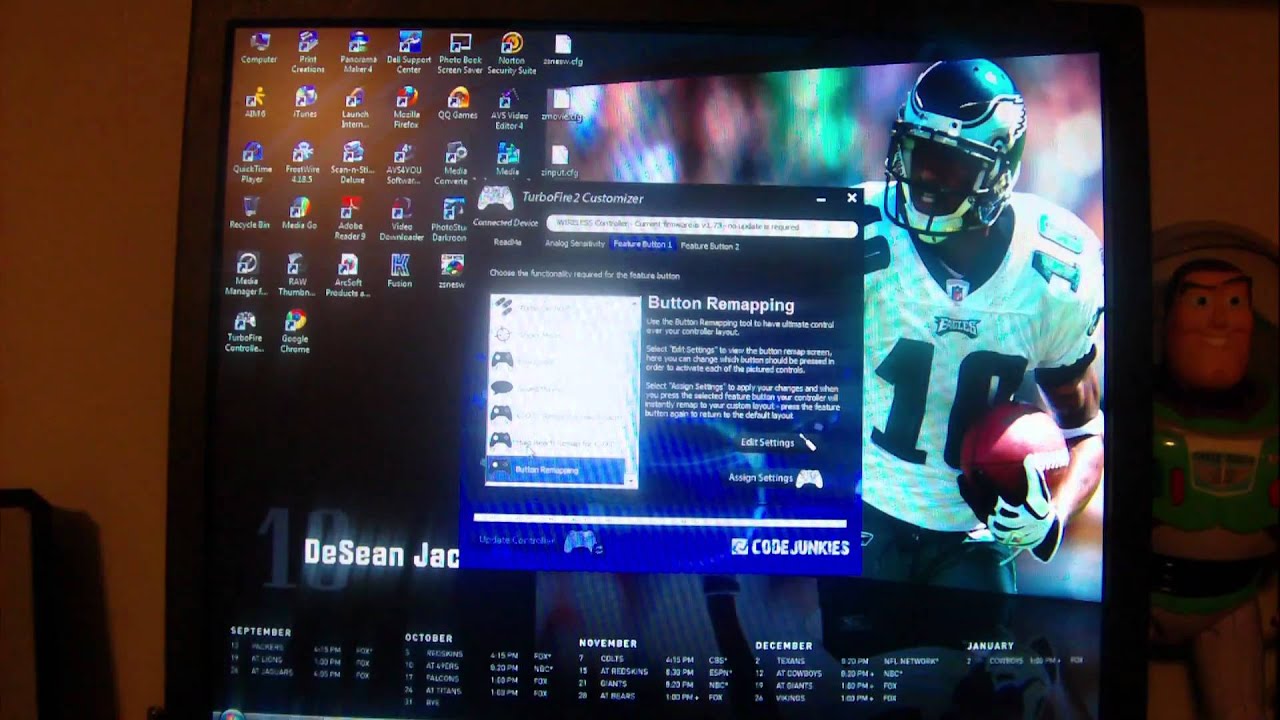Click the function list scrollbar down arrow
This screenshot has width=1280, height=720.
631,481
